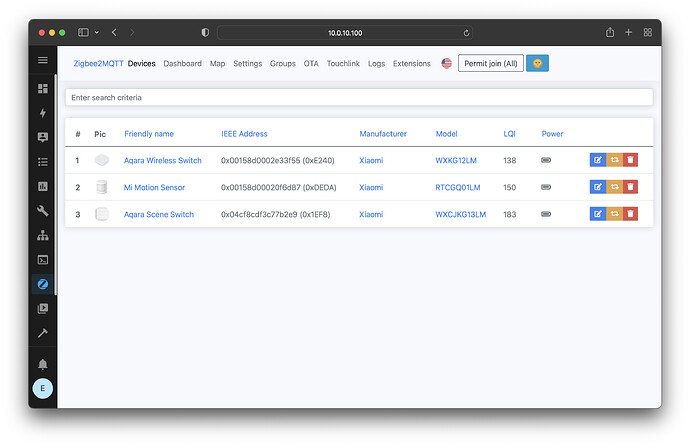
Task: Click the notifications bell in the sidebar
Action: click(43, 364)
